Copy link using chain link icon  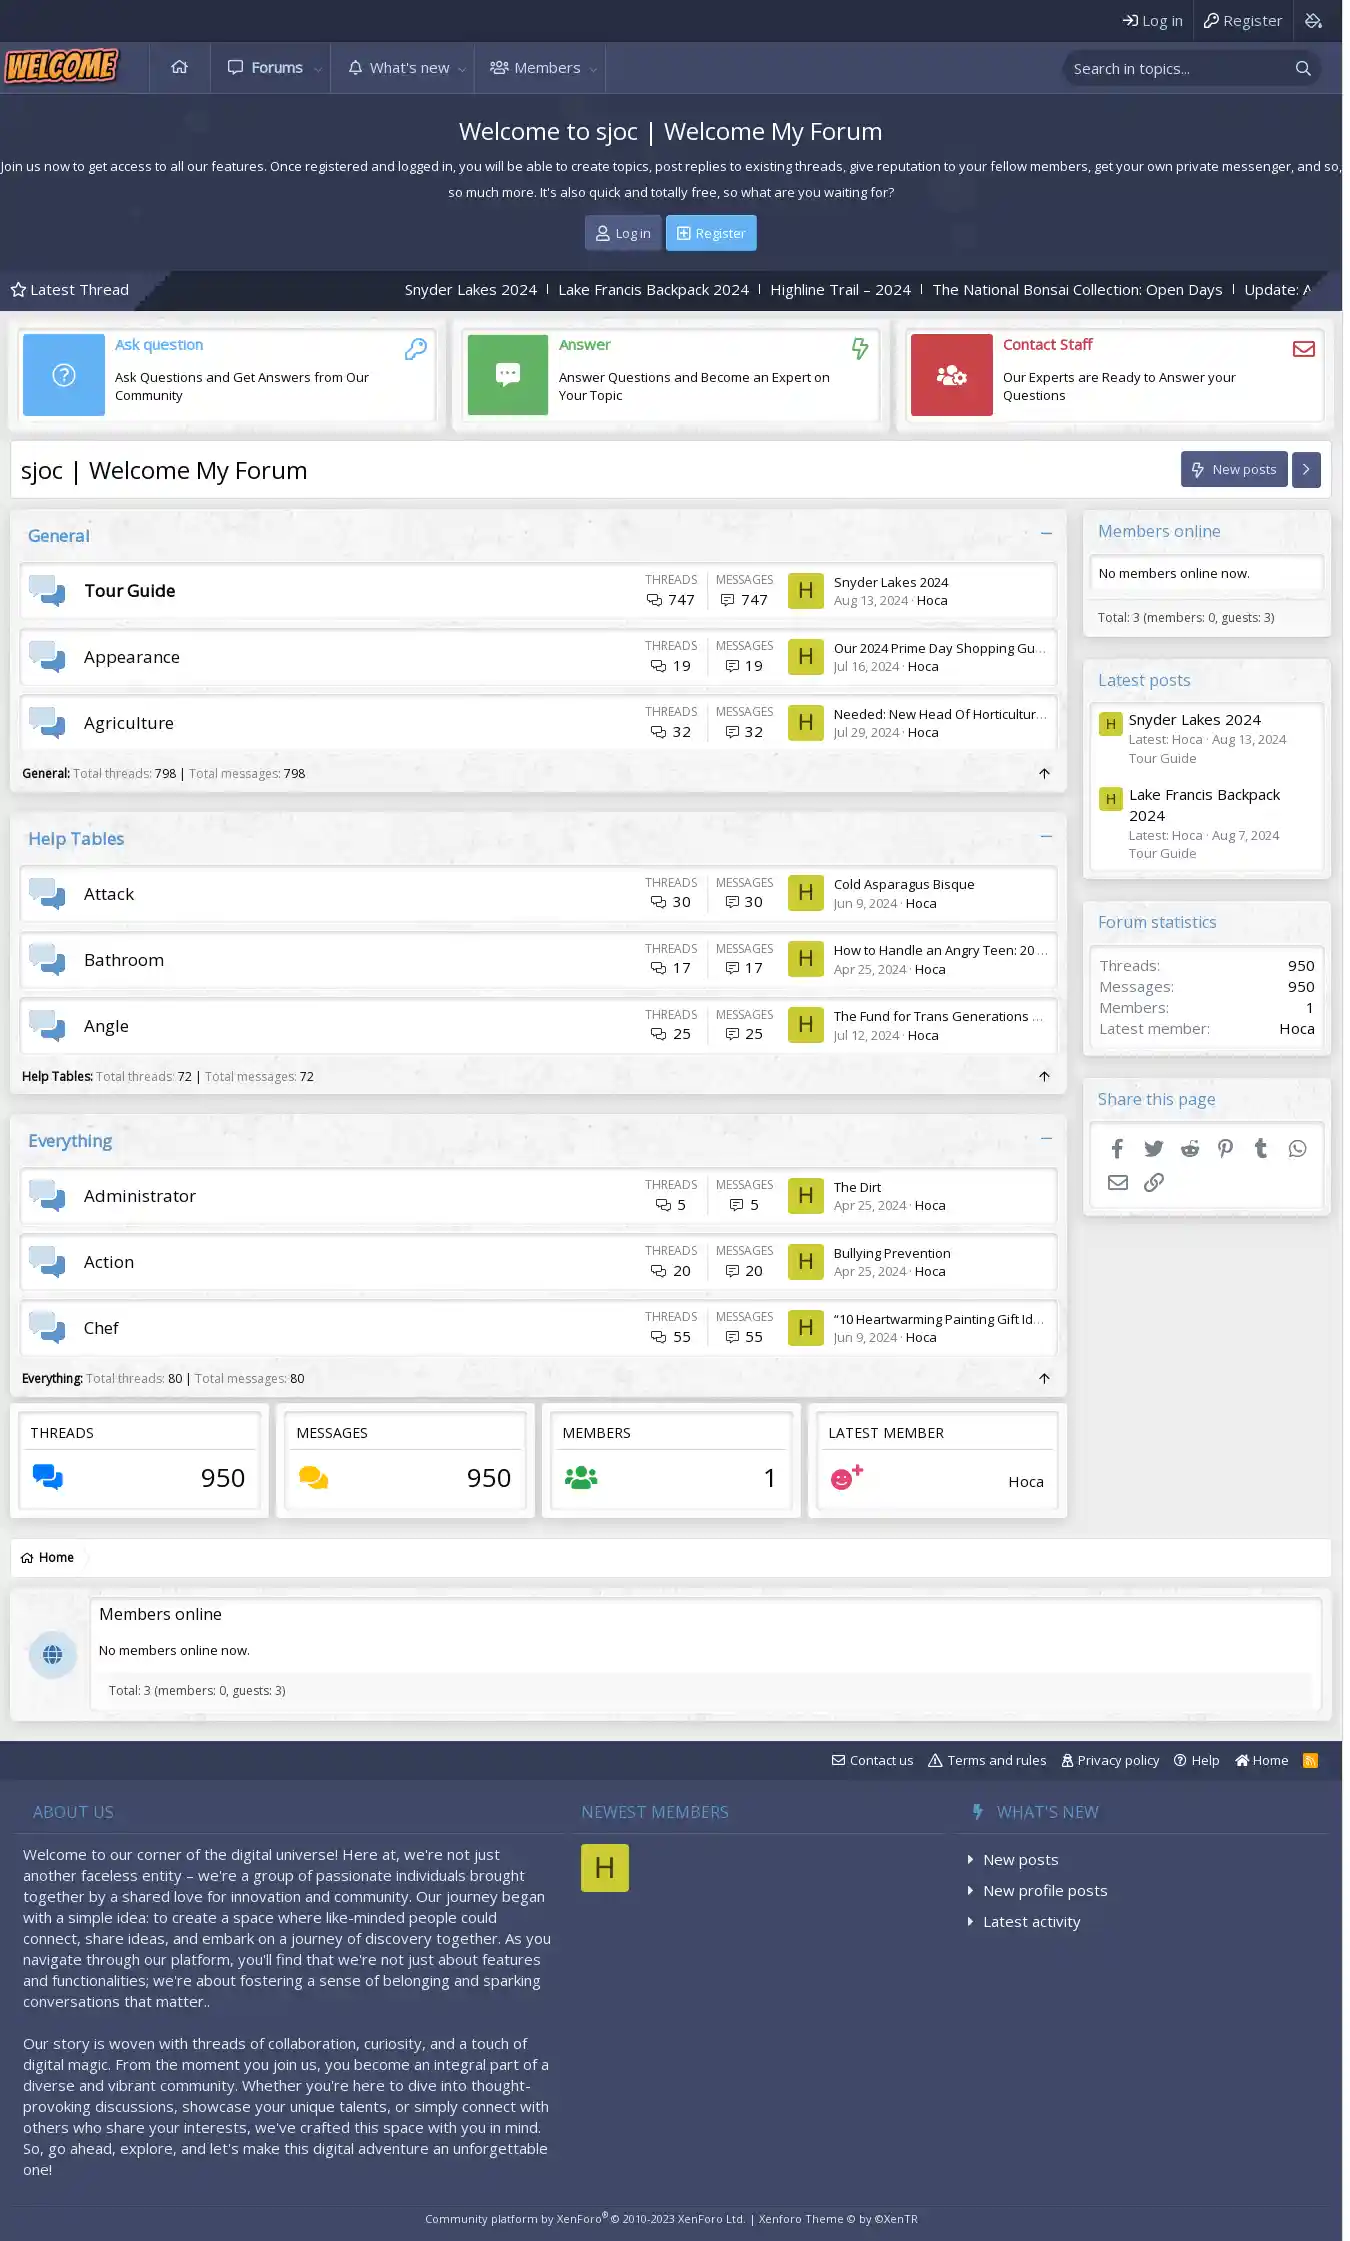[x=1153, y=1183]
